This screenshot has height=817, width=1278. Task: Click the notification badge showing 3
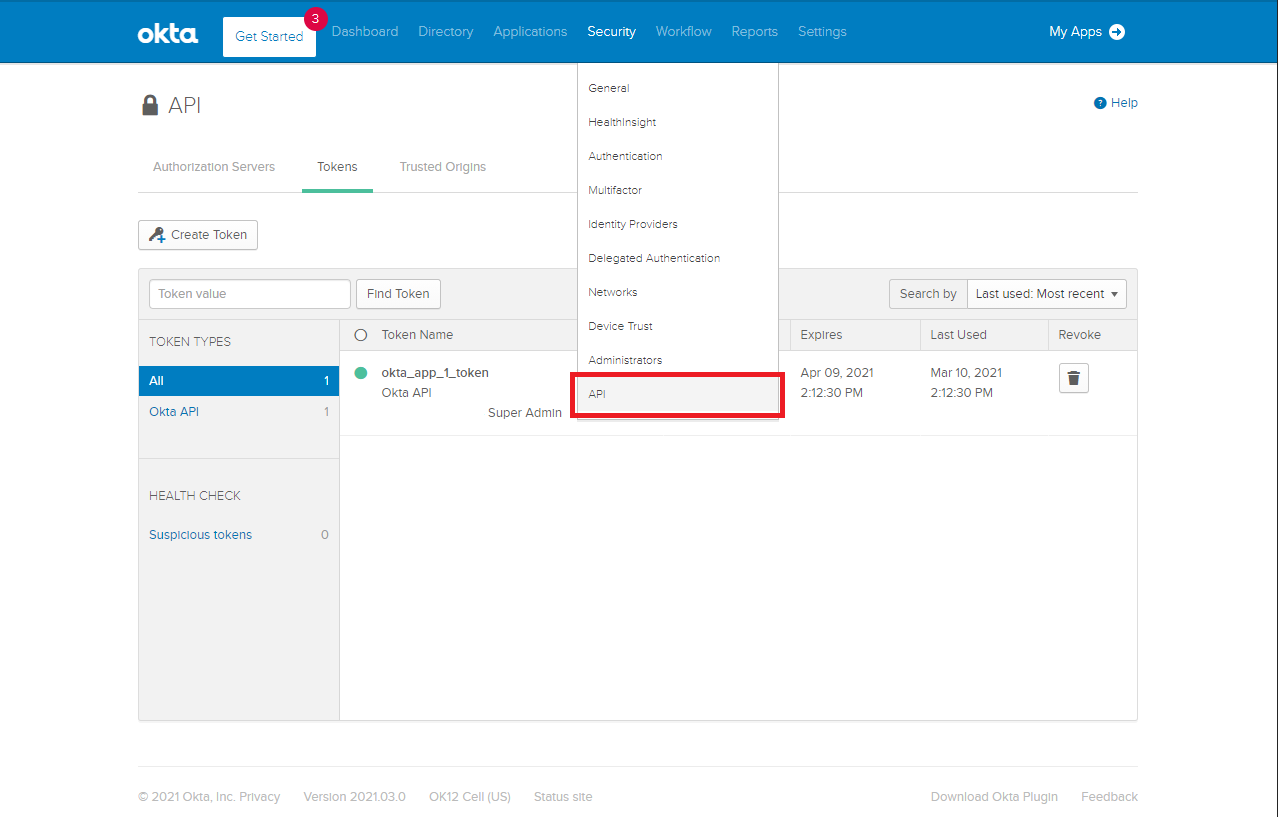click(315, 18)
